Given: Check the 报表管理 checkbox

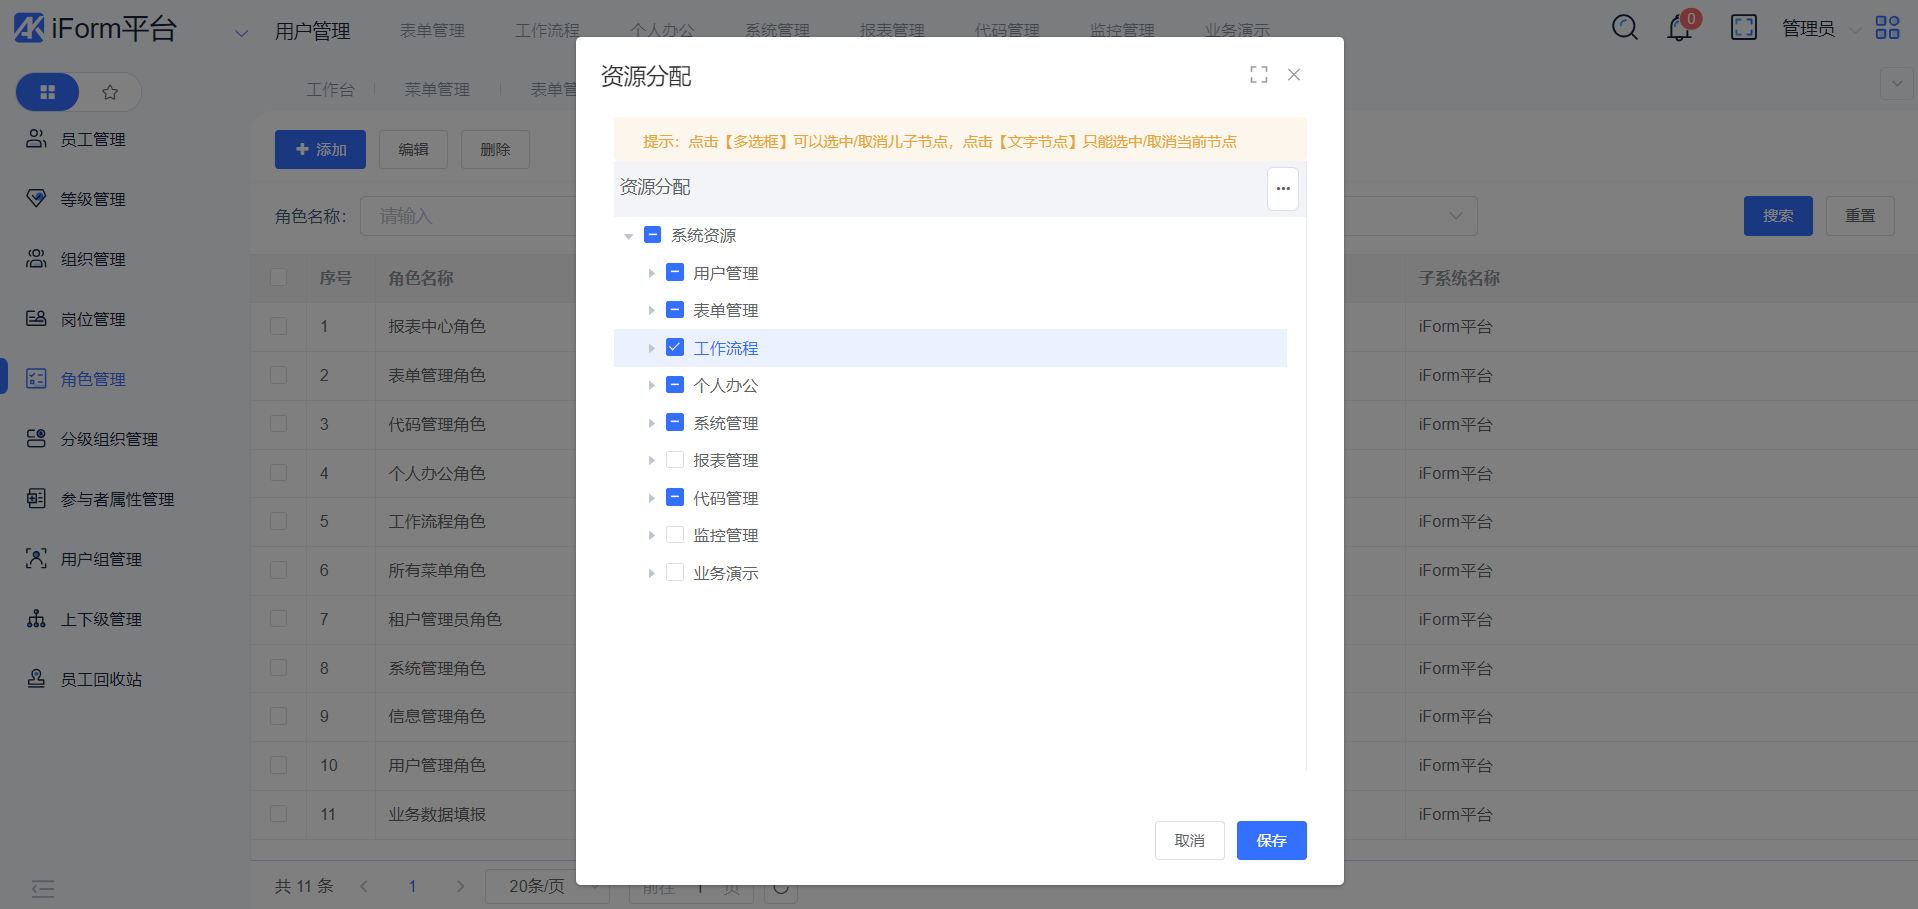Looking at the screenshot, I should click(x=675, y=460).
